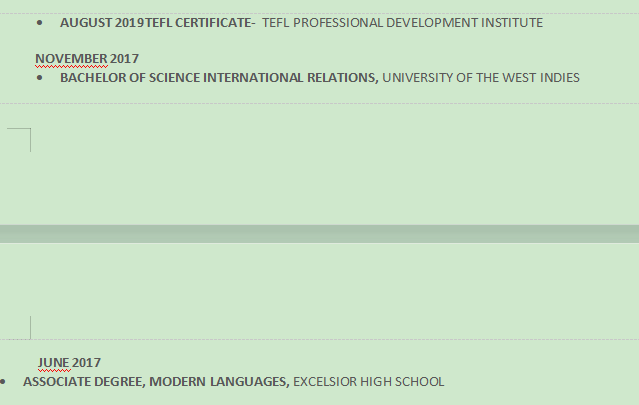Click 2017 next to NOVEMBER
This screenshot has width=639, height=405.
(125, 58)
